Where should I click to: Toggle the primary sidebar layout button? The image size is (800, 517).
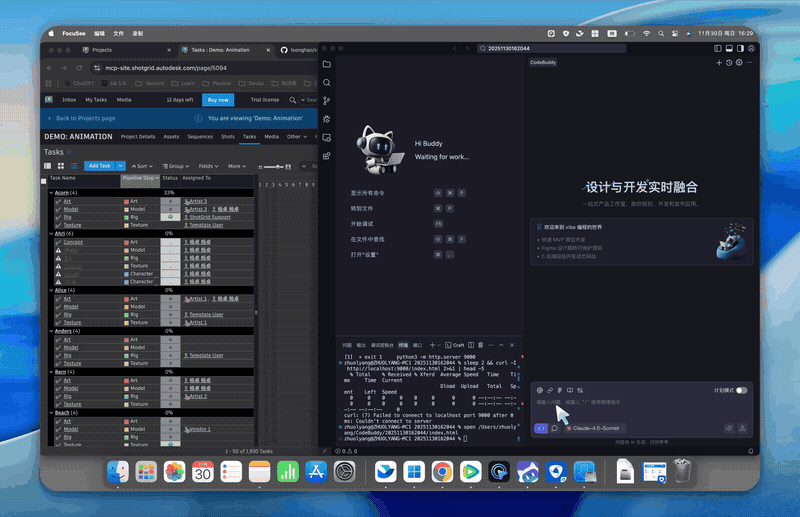[x=718, y=48]
